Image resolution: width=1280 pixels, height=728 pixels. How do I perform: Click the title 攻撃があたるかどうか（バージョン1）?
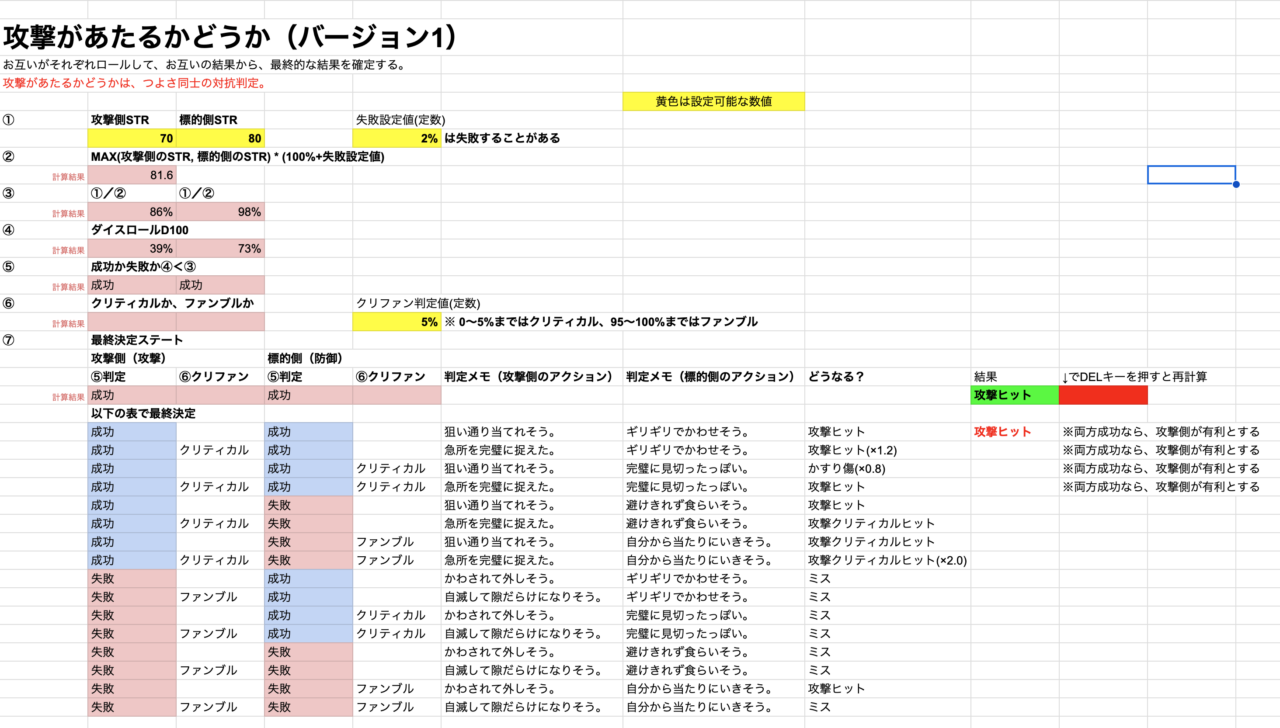230,38
